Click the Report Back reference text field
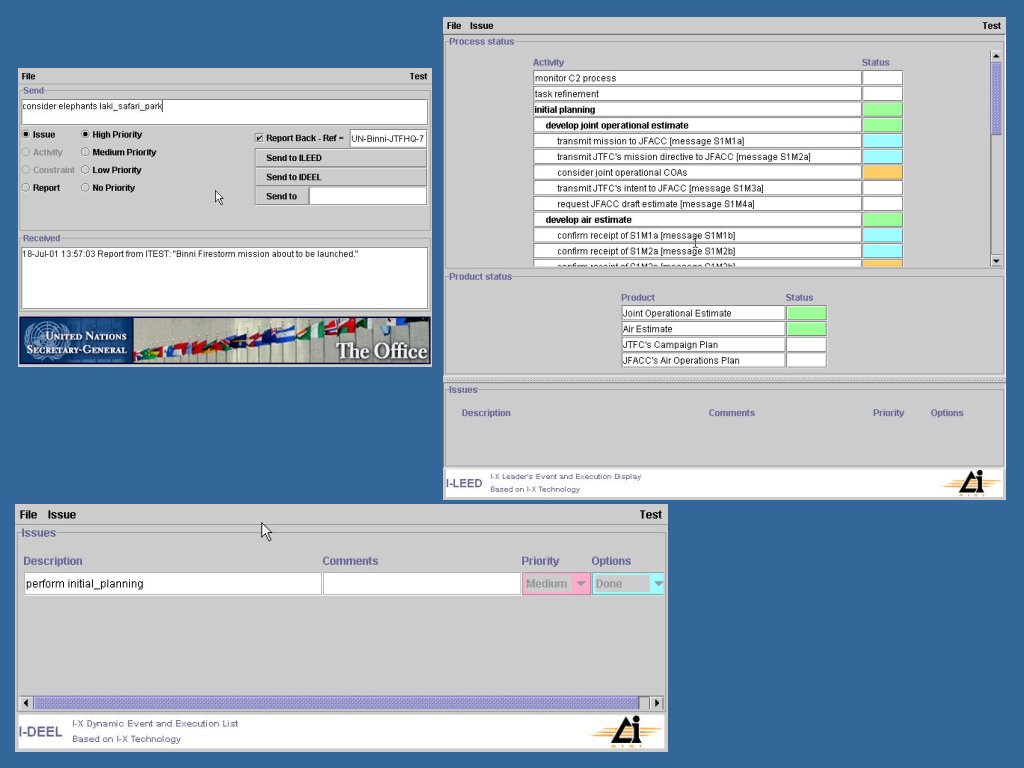The width and height of the screenshot is (1024, 768). tap(388, 138)
